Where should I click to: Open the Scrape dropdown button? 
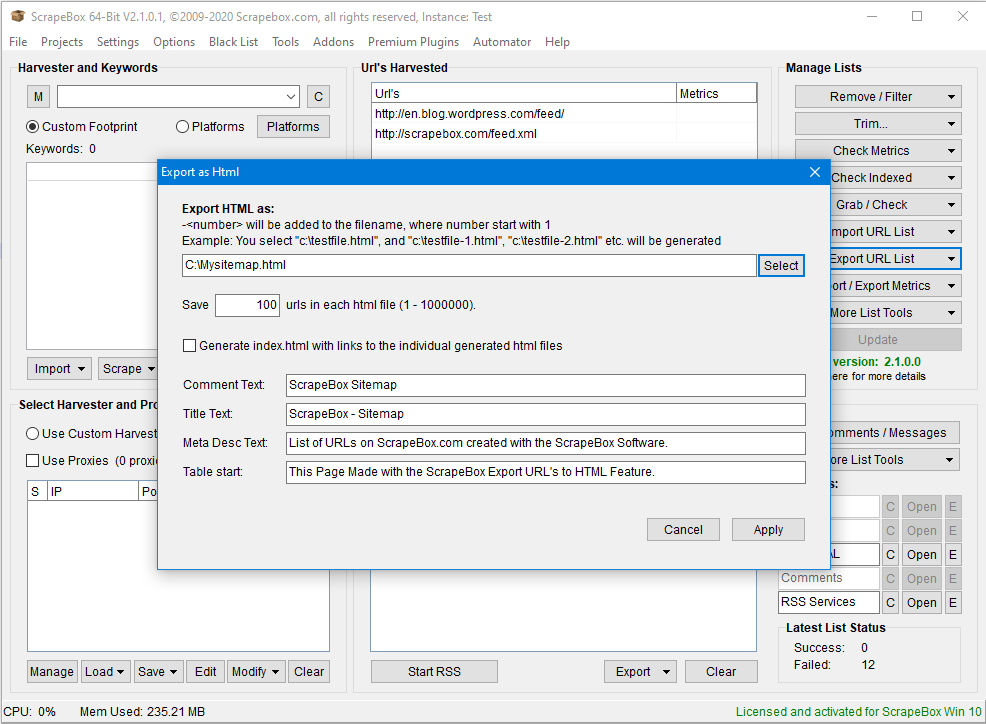click(128, 369)
